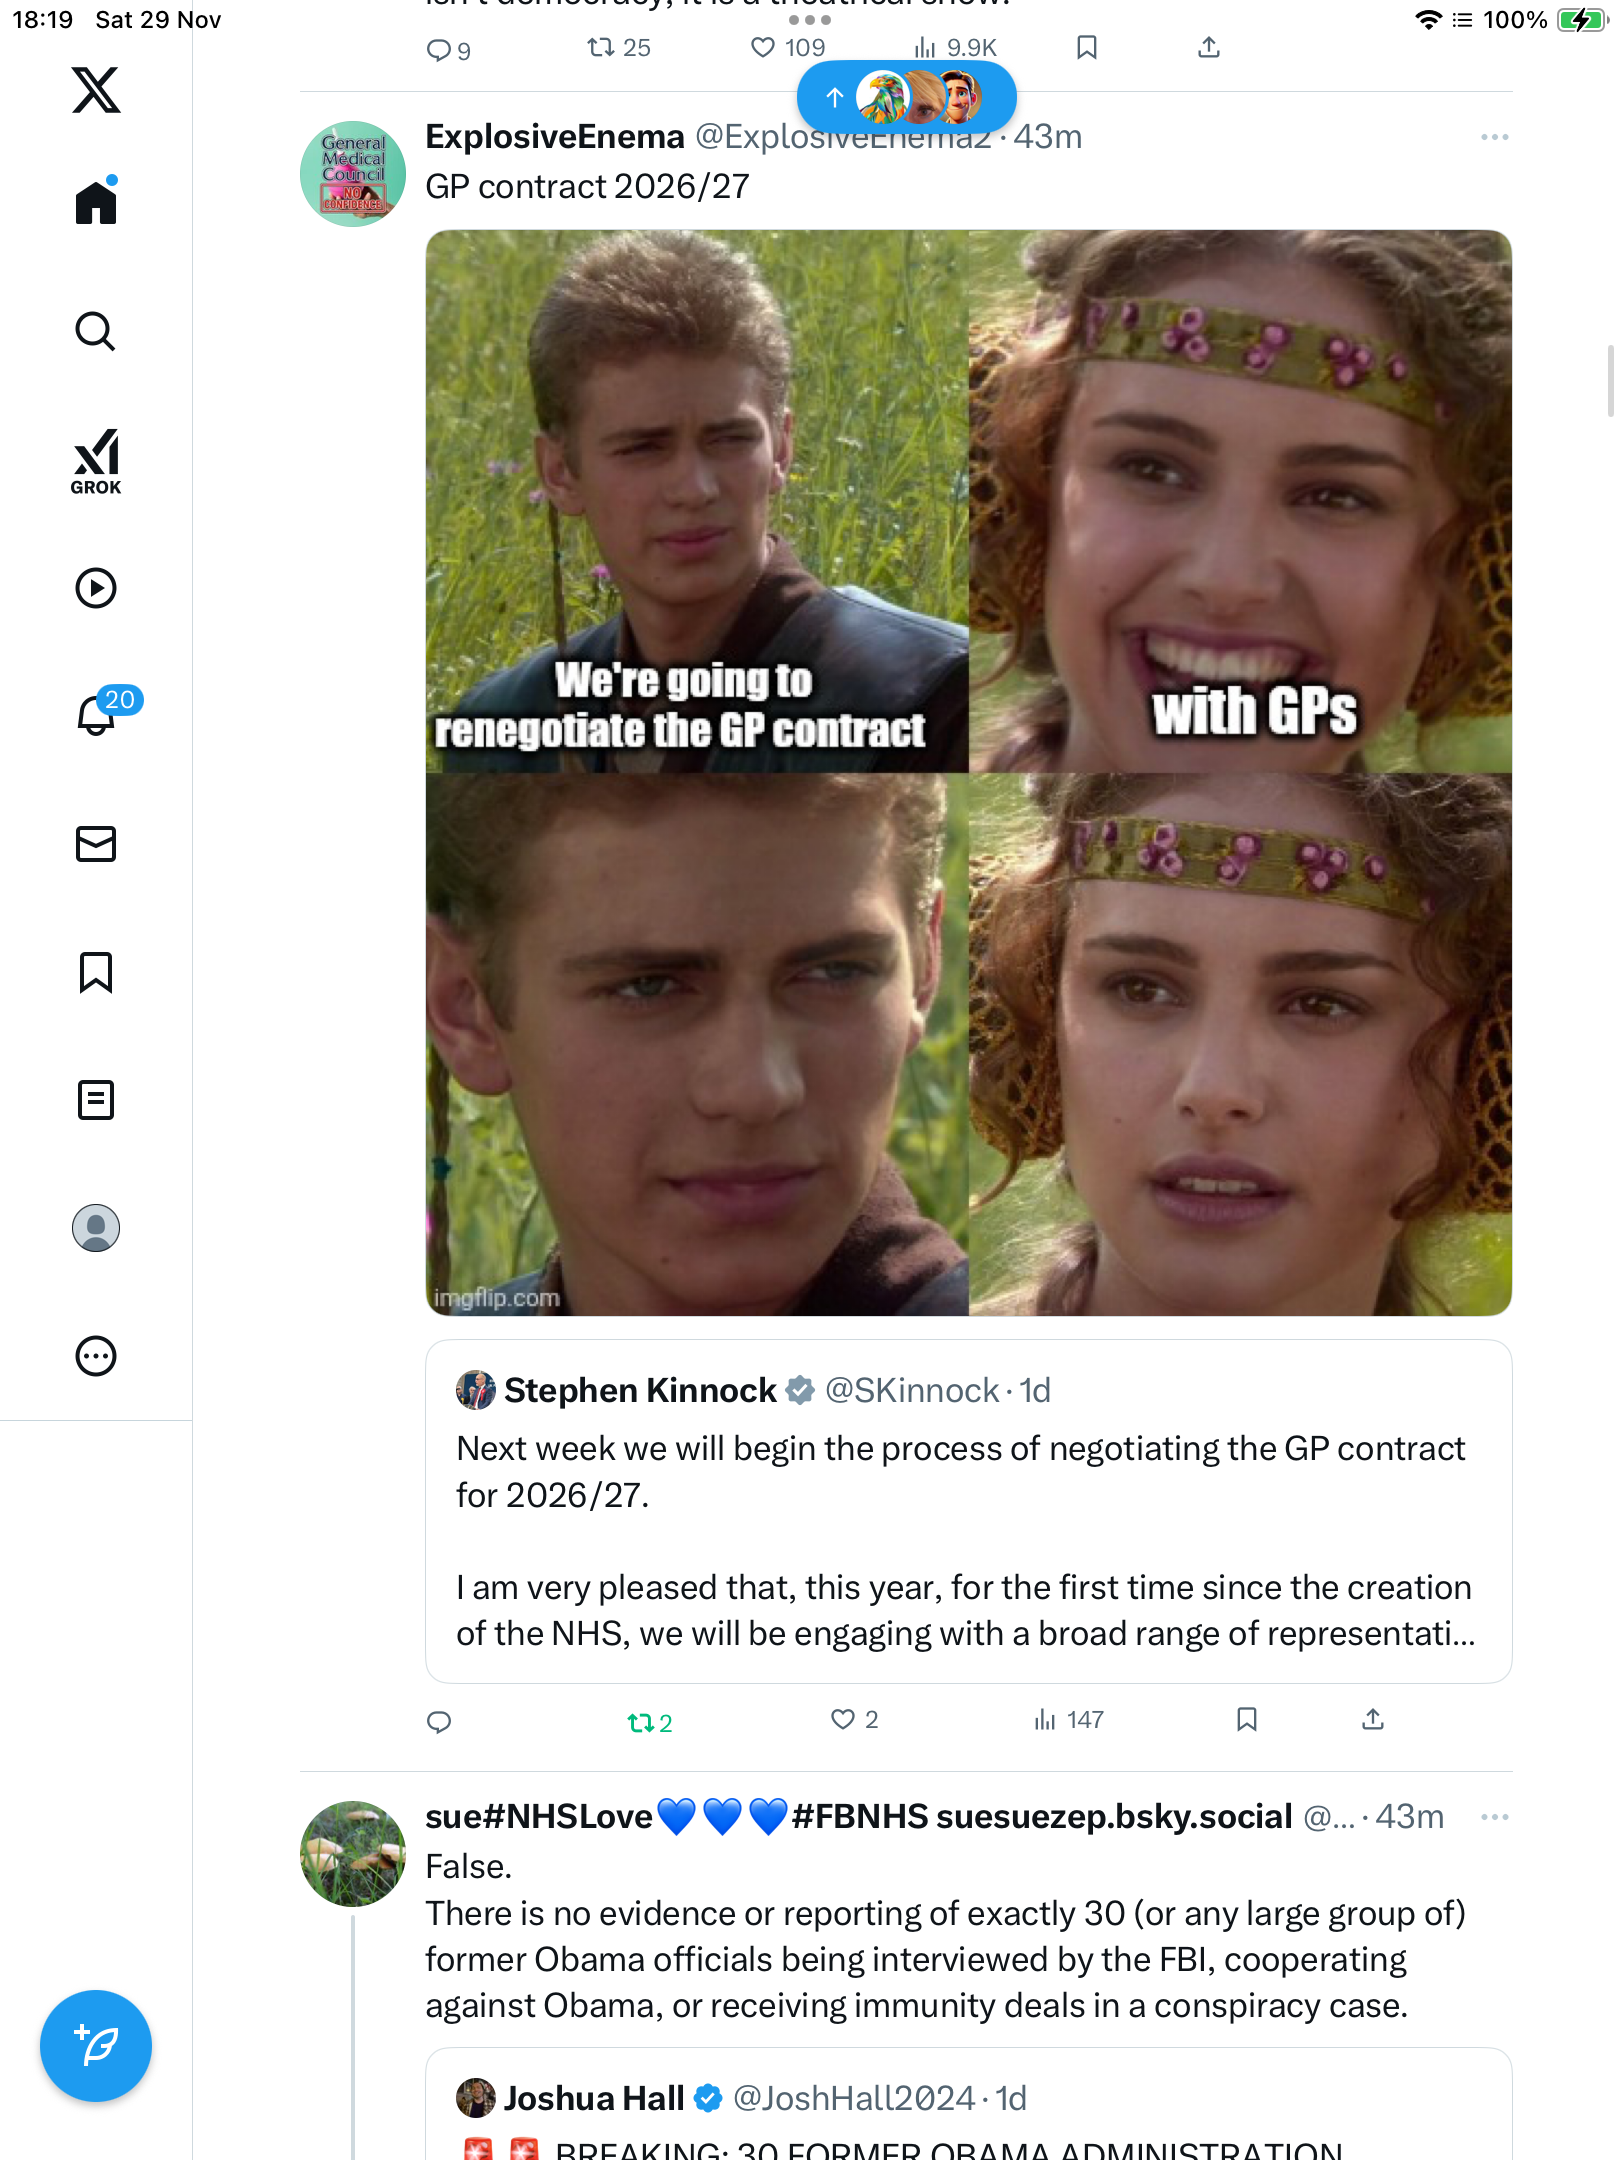Open your profile from the sidebar
1620x2160 pixels.
96,1228
